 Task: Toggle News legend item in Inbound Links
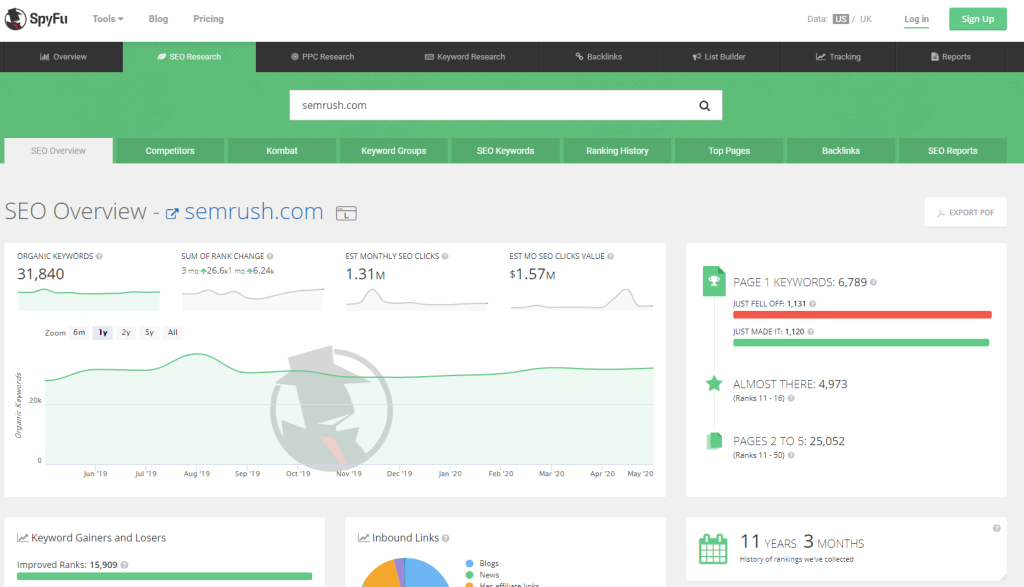pyautogui.click(x=482, y=575)
